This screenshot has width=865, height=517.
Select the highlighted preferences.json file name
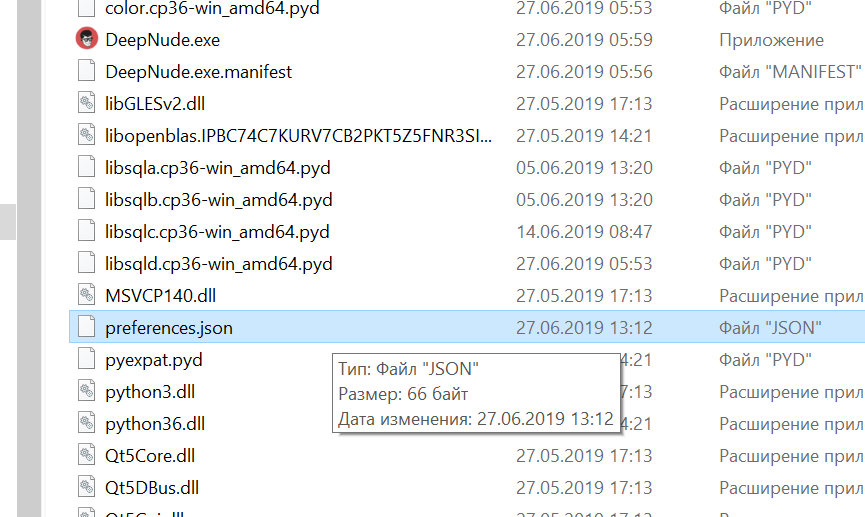(x=169, y=328)
